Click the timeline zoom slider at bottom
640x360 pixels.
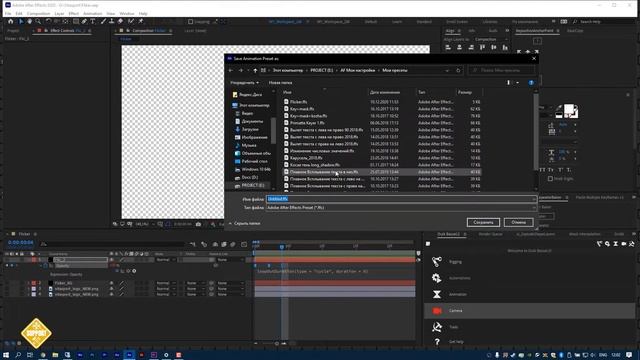click(x=277, y=344)
